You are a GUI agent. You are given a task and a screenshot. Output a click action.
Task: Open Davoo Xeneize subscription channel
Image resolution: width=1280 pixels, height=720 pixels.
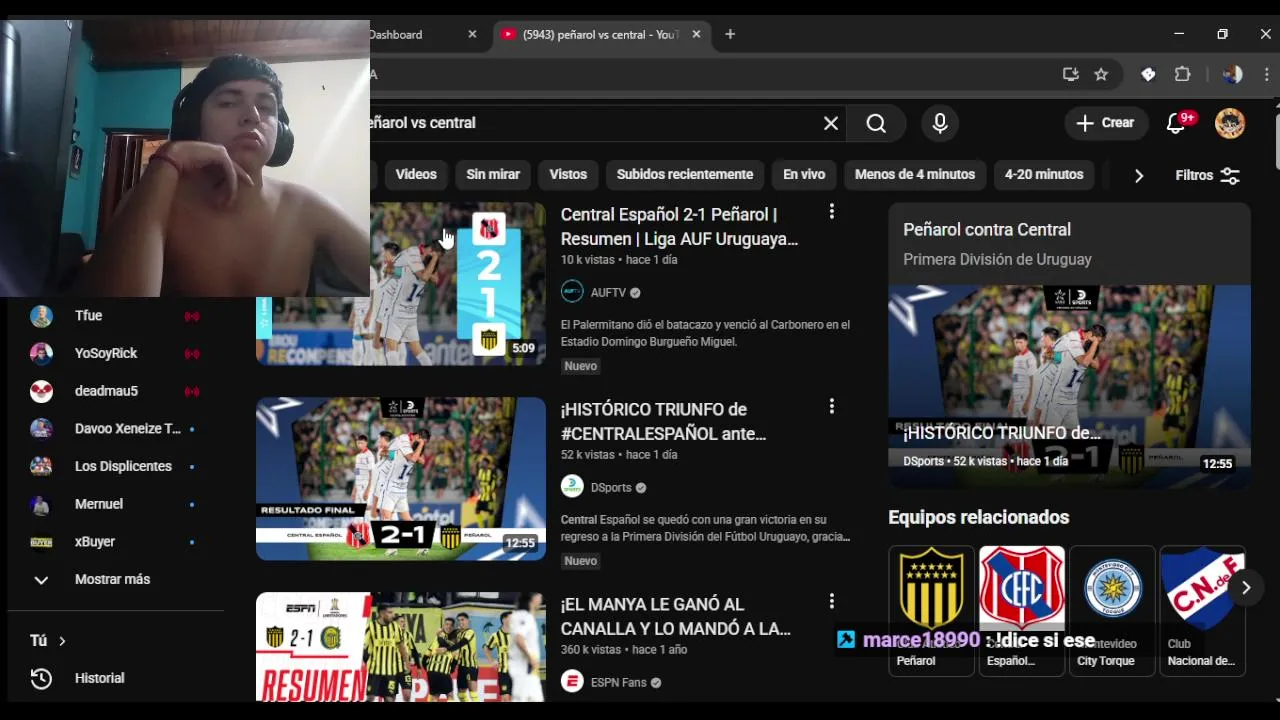click(x=115, y=429)
